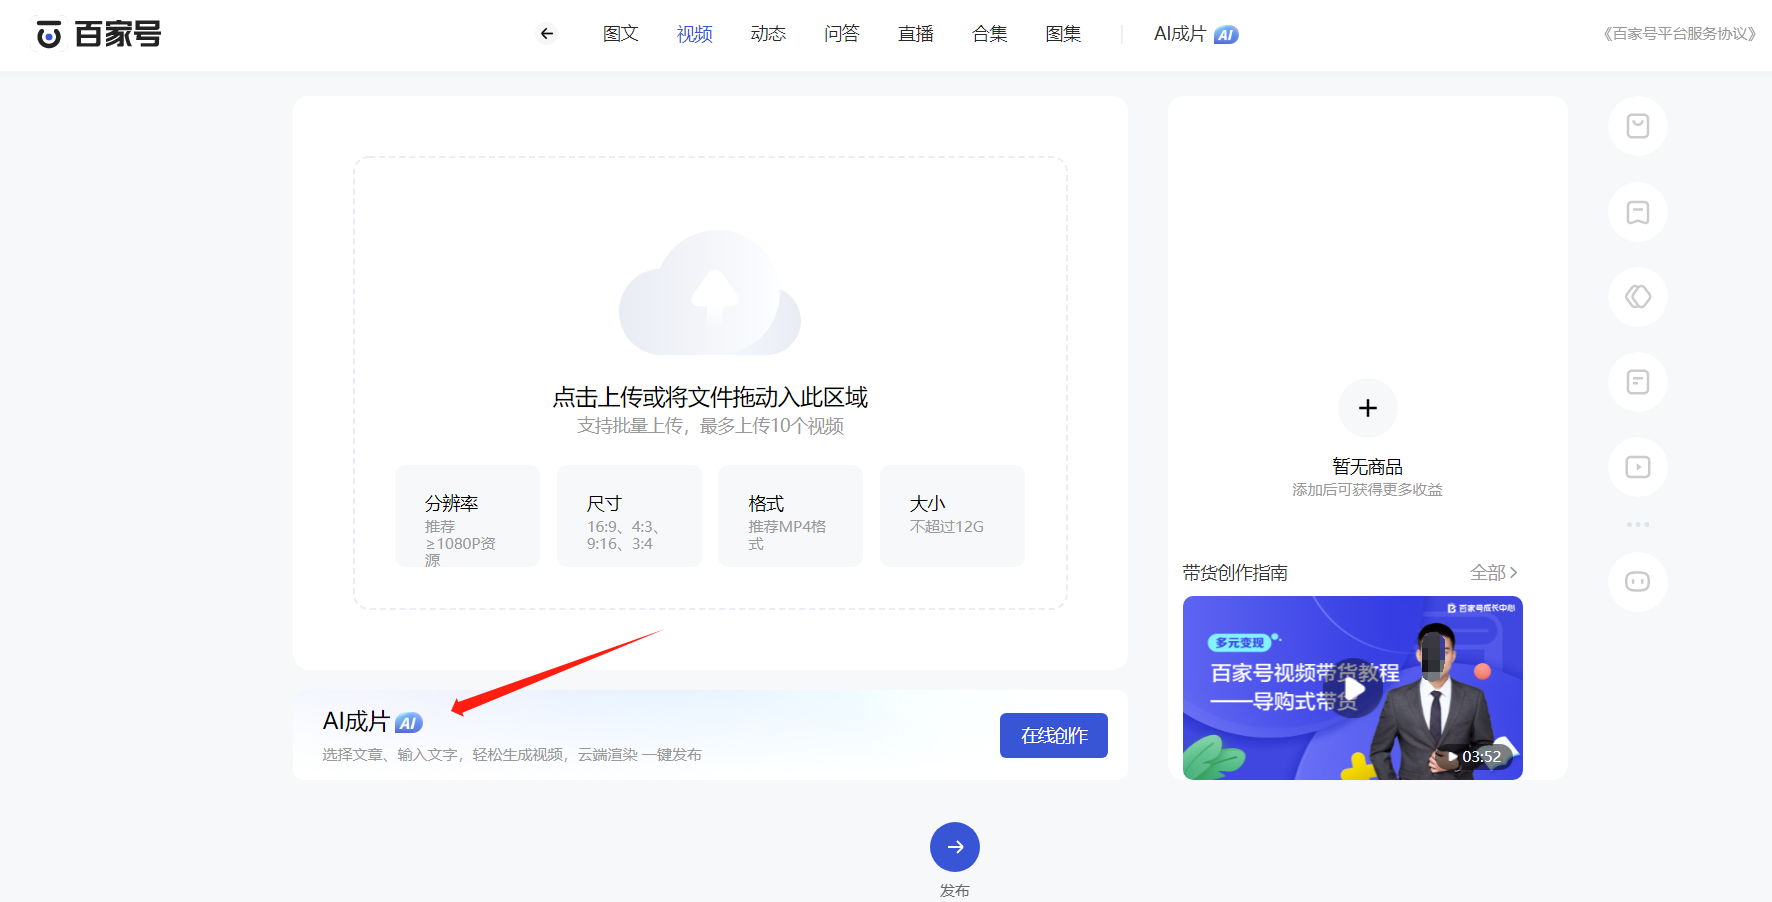The image size is (1772, 902).
Task: Click the 格式 info card
Action: tap(790, 516)
